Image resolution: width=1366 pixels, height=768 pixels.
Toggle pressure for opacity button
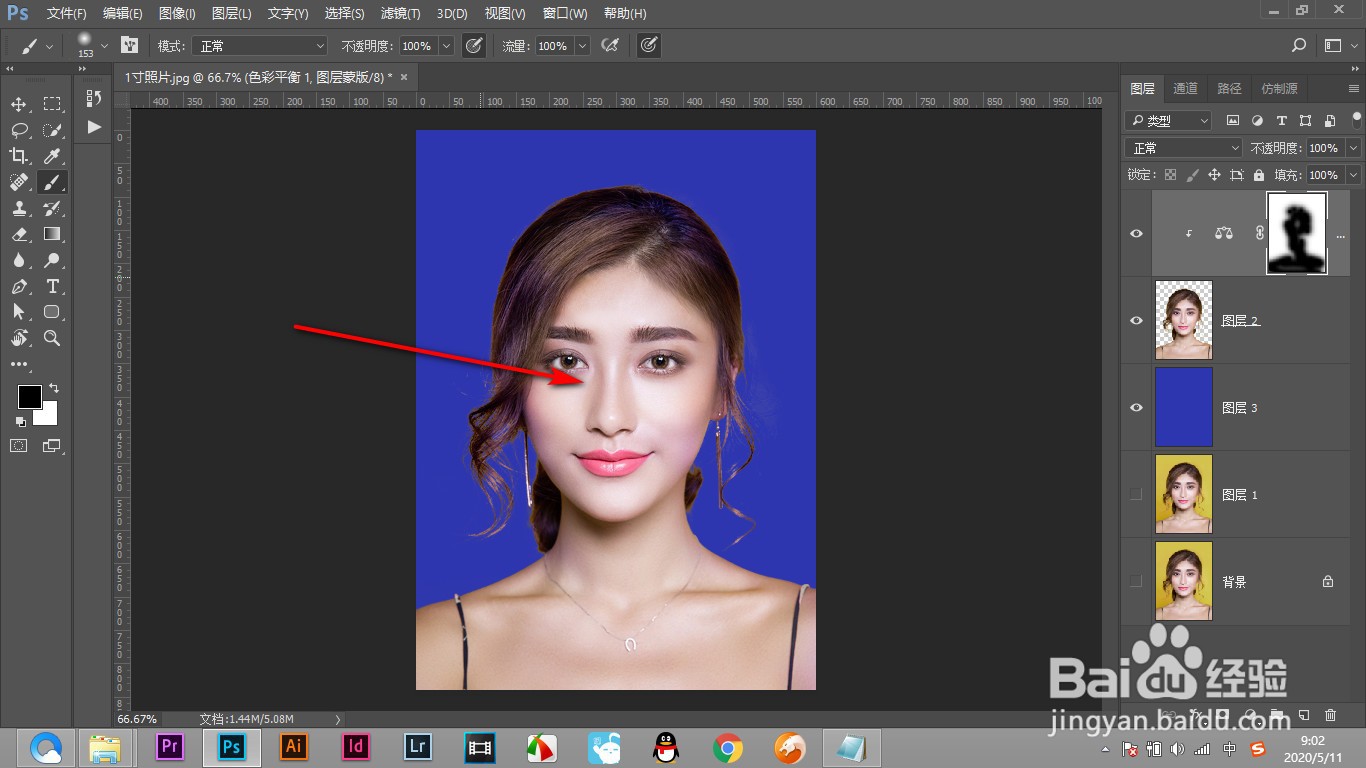coord(474,46)
